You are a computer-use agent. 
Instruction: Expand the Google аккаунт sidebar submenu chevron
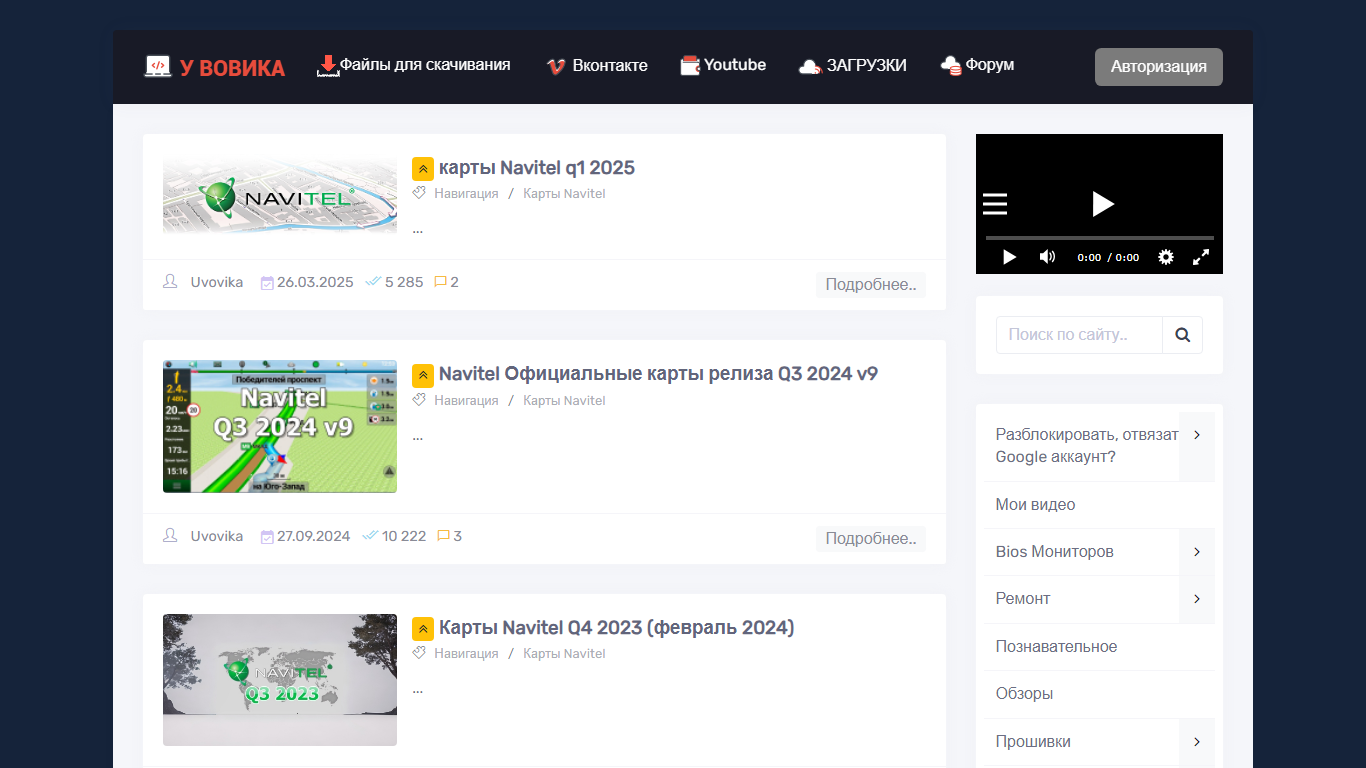pos(1197,446)
